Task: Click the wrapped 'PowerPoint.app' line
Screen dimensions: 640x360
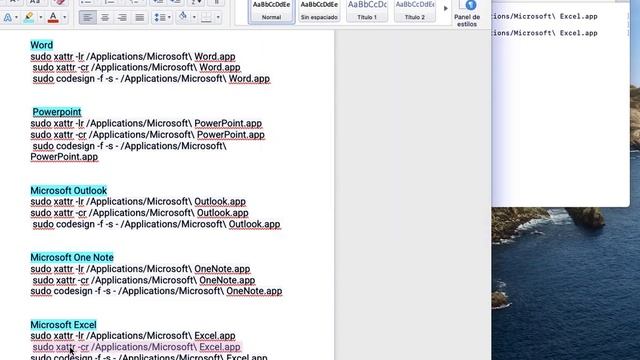Action: (64, 157)
